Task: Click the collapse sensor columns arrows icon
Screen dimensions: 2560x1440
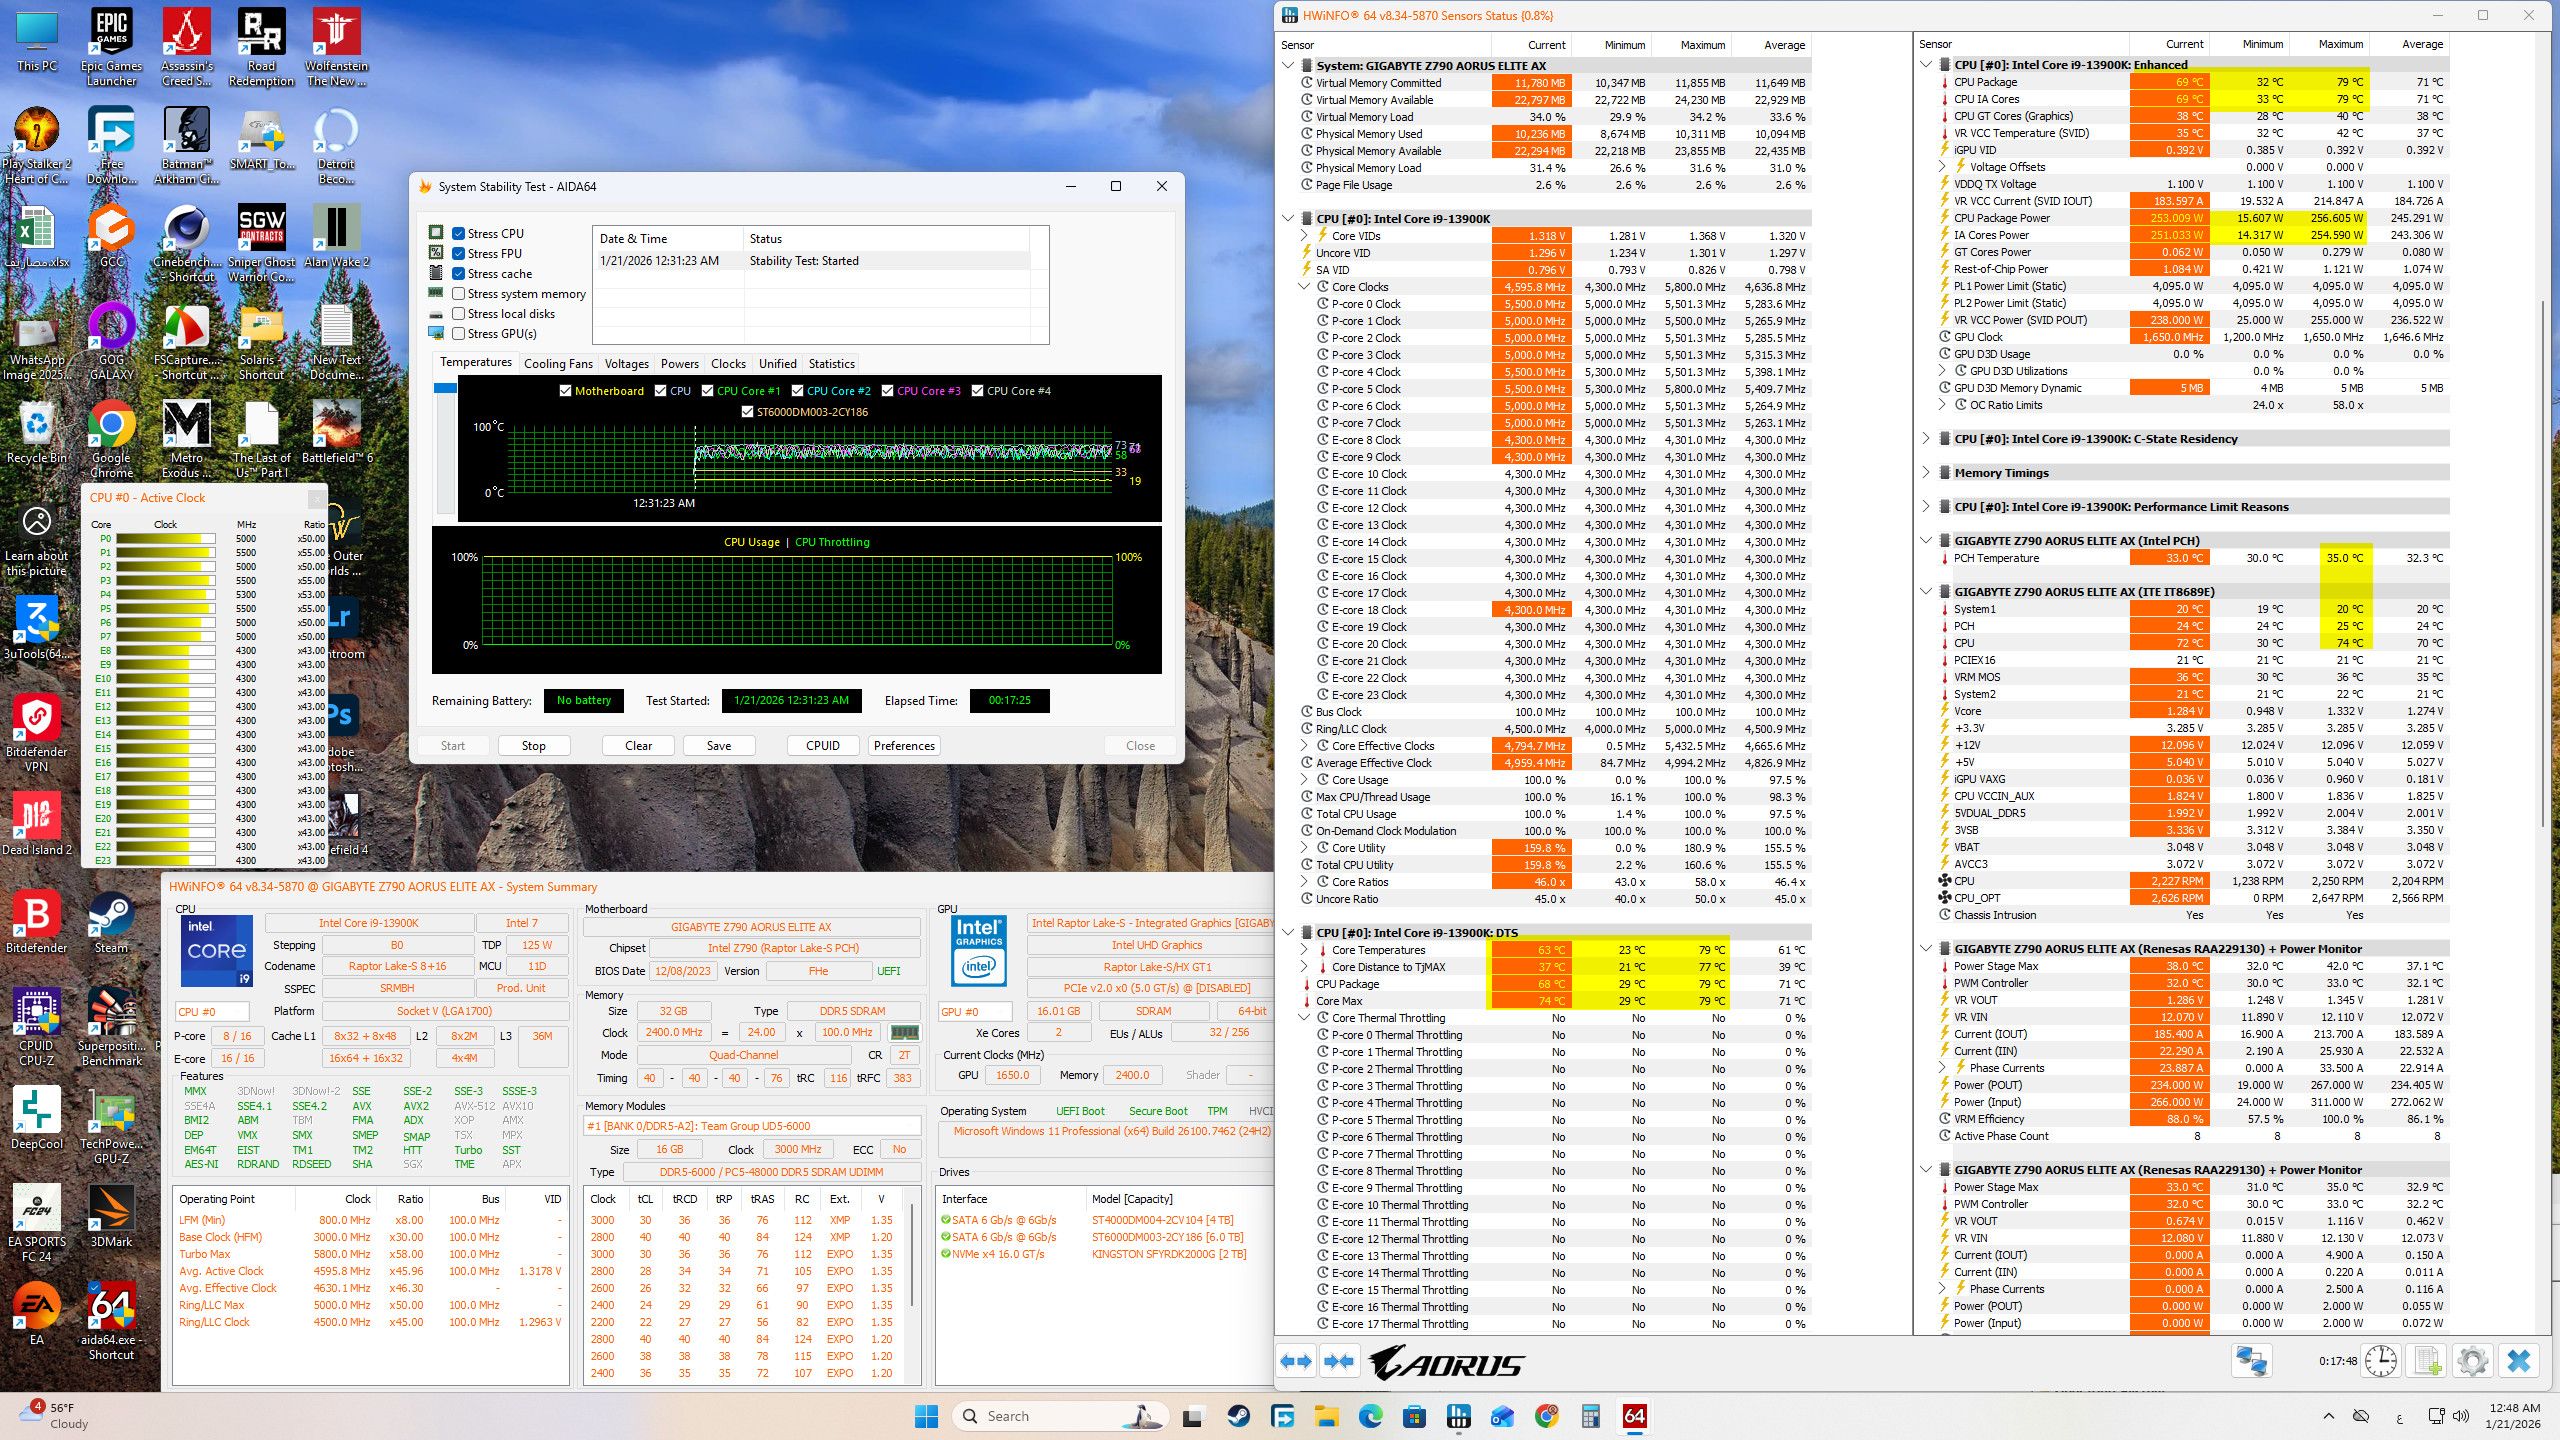Action: [1339, 1361]
